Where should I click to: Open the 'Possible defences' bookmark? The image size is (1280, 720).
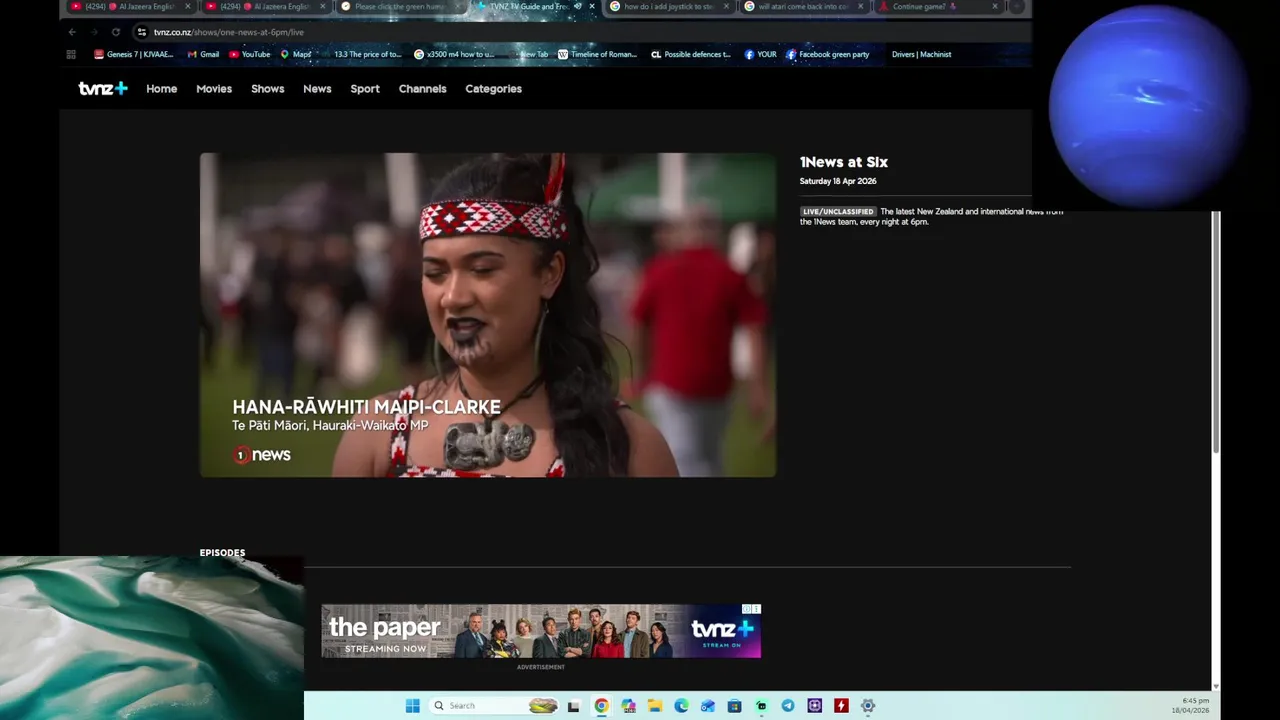pos(691,55)
